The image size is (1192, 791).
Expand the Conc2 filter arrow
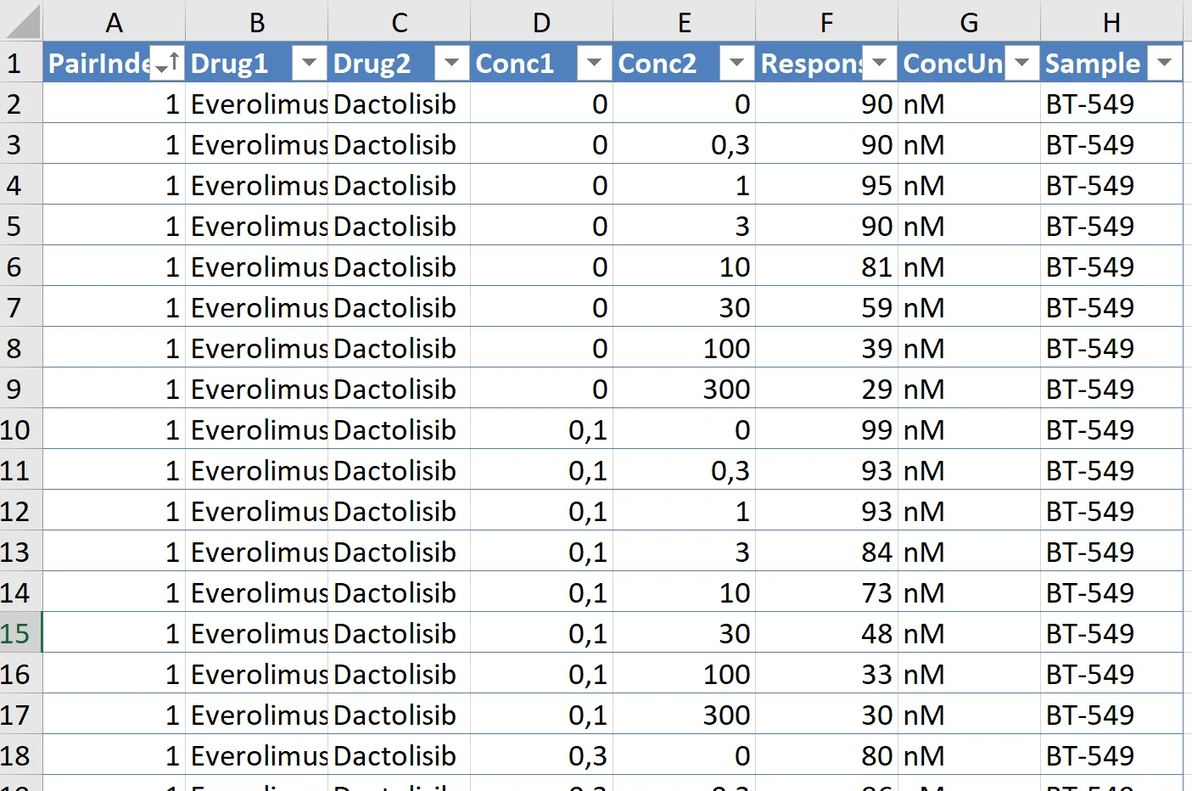[x=738, y=64]
